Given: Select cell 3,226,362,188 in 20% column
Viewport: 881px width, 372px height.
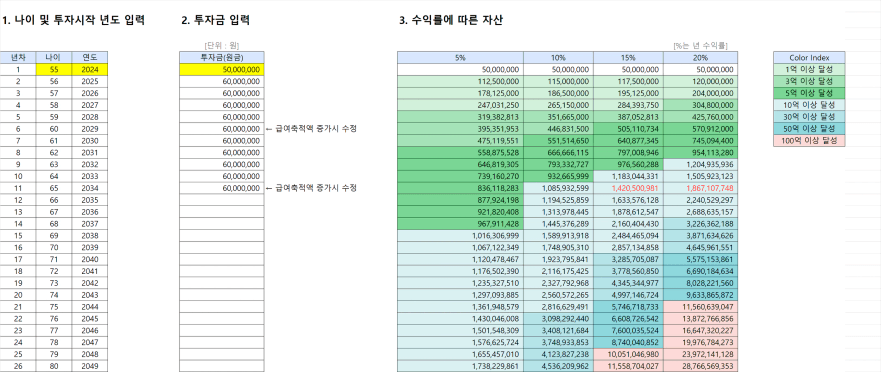Looking at the screenshot, I should pyautogui.click(x=701, y=224).
